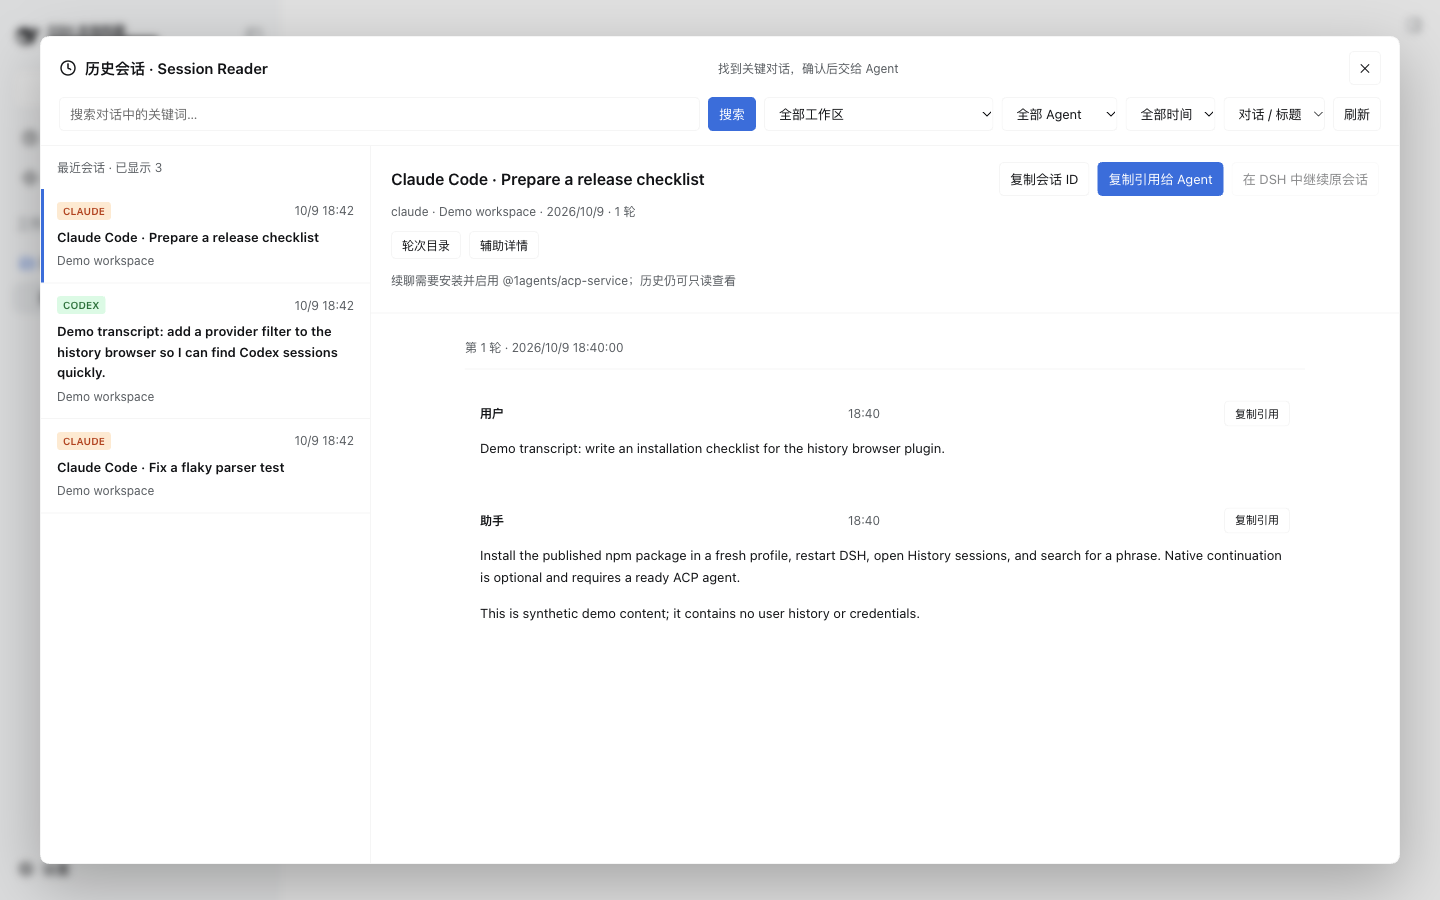Viewport: 1440px width, 900px height.
Task: Click the metadata line 'claude · Demo workspace · 2026/10/9'
Action: [513, 212]
